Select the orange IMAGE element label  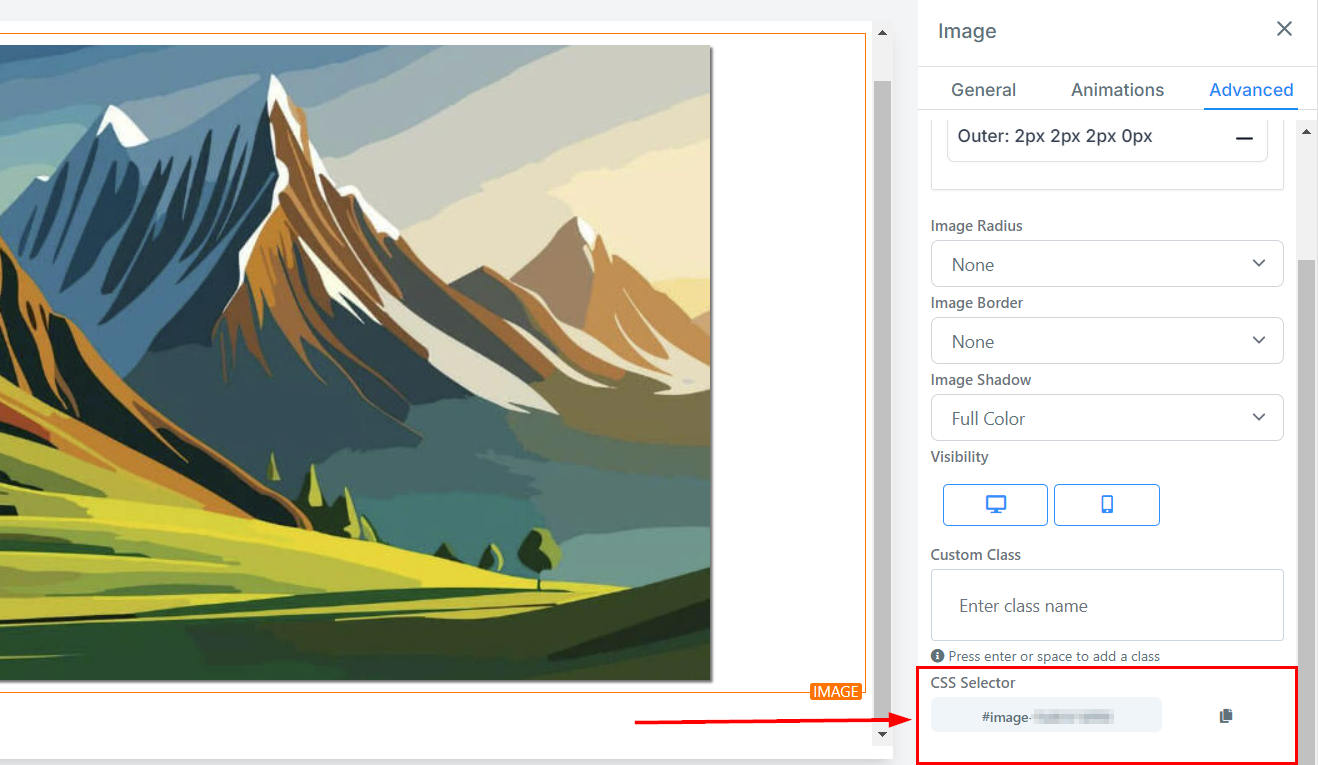pyautogui.click(x=835, y=692)
